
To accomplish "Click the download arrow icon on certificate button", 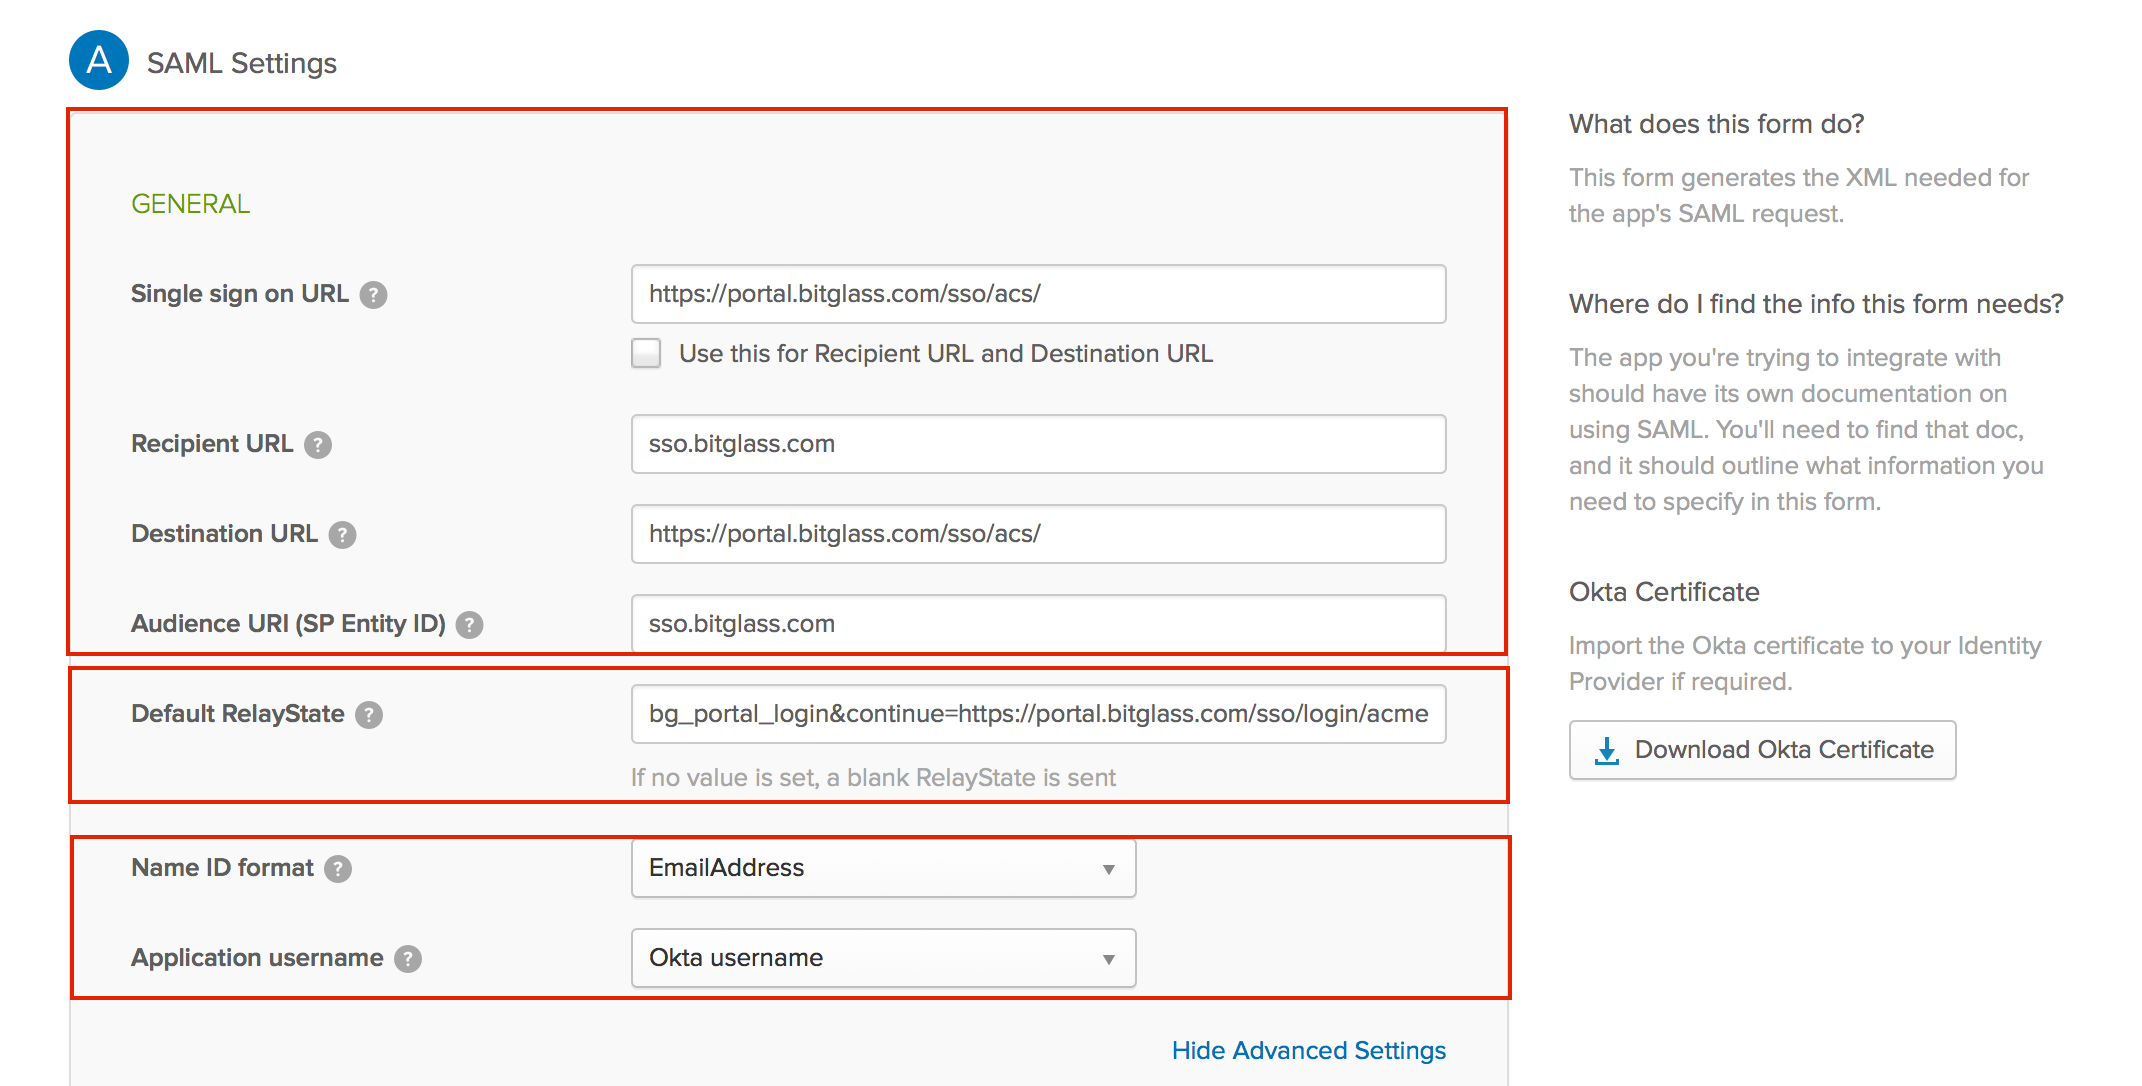I will [x=1607, y=750].
